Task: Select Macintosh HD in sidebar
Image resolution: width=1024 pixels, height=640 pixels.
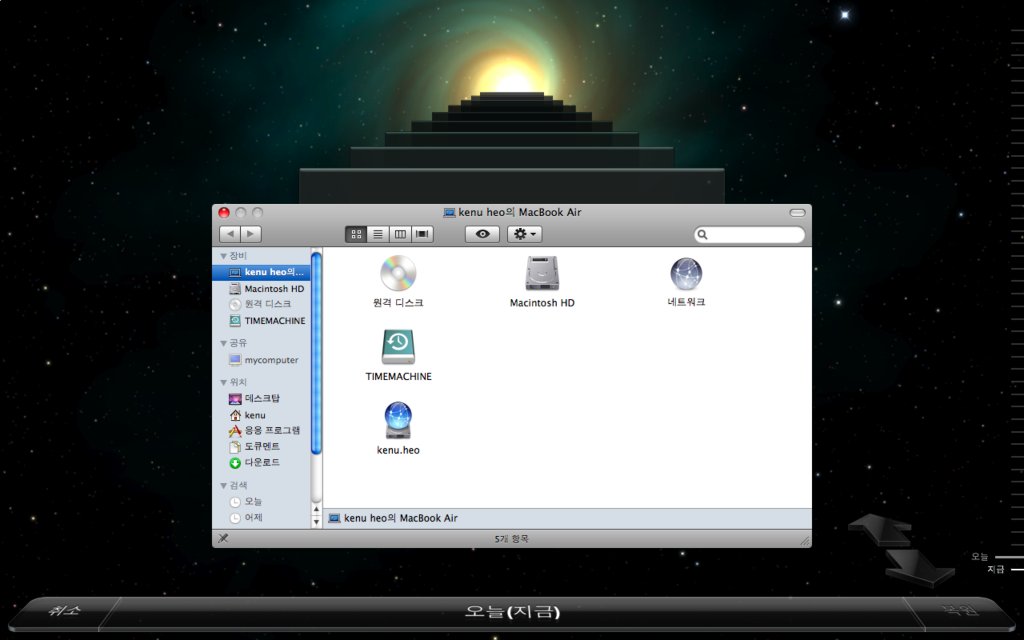Action: click(261, 289)
